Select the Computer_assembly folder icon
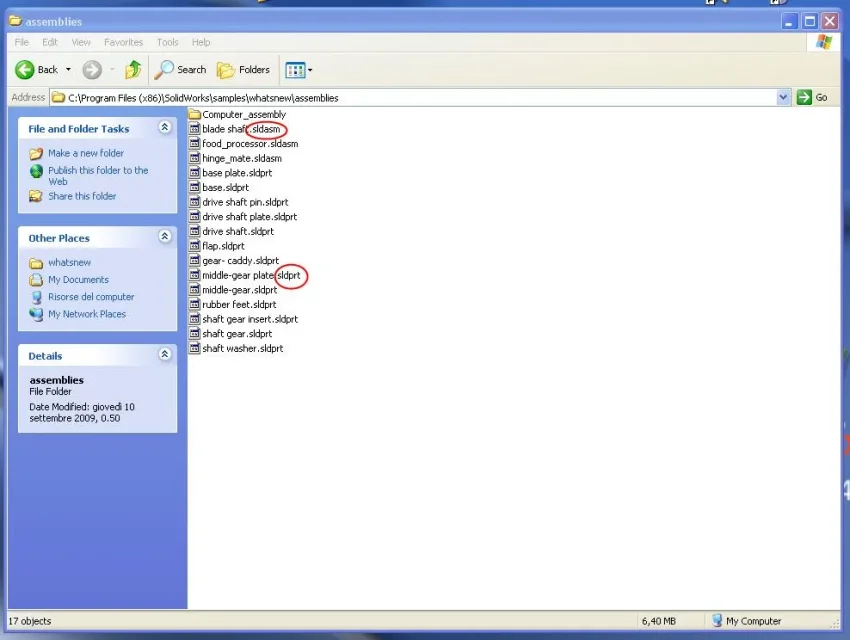Screen dimensions: 850x640 pyautogui.click(x=195, y=114)
